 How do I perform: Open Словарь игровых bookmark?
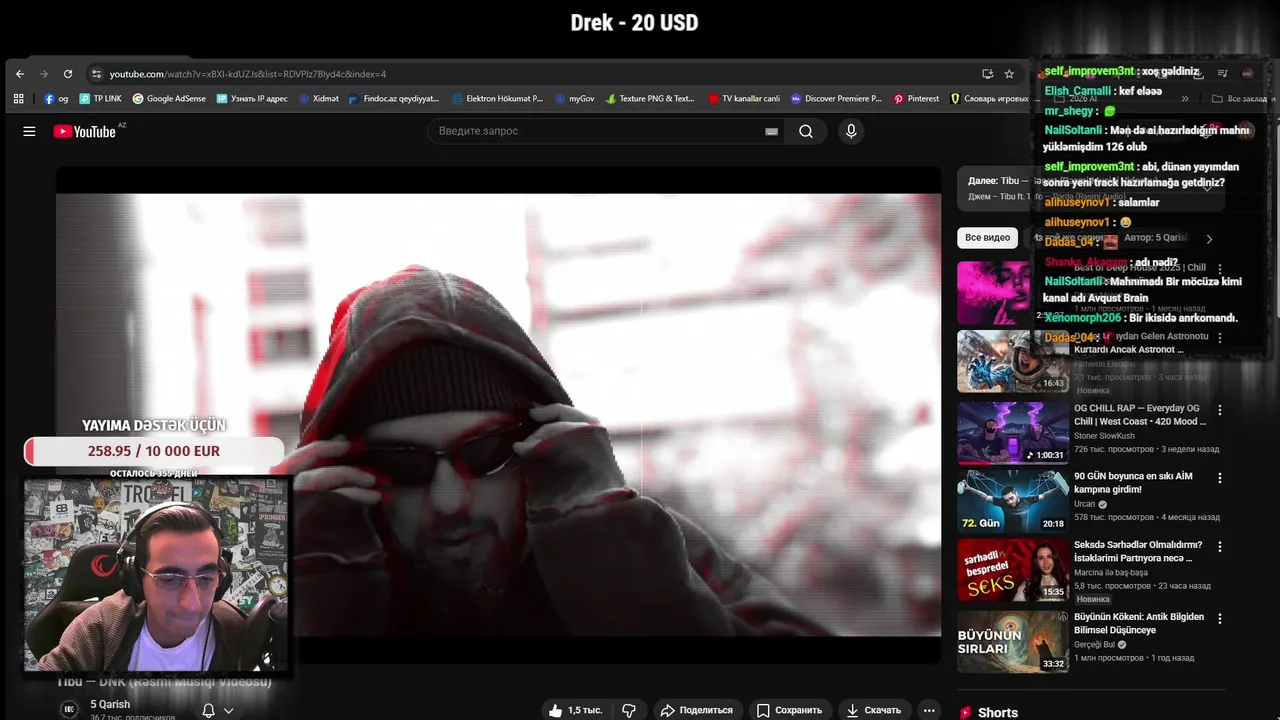point(988,99)
